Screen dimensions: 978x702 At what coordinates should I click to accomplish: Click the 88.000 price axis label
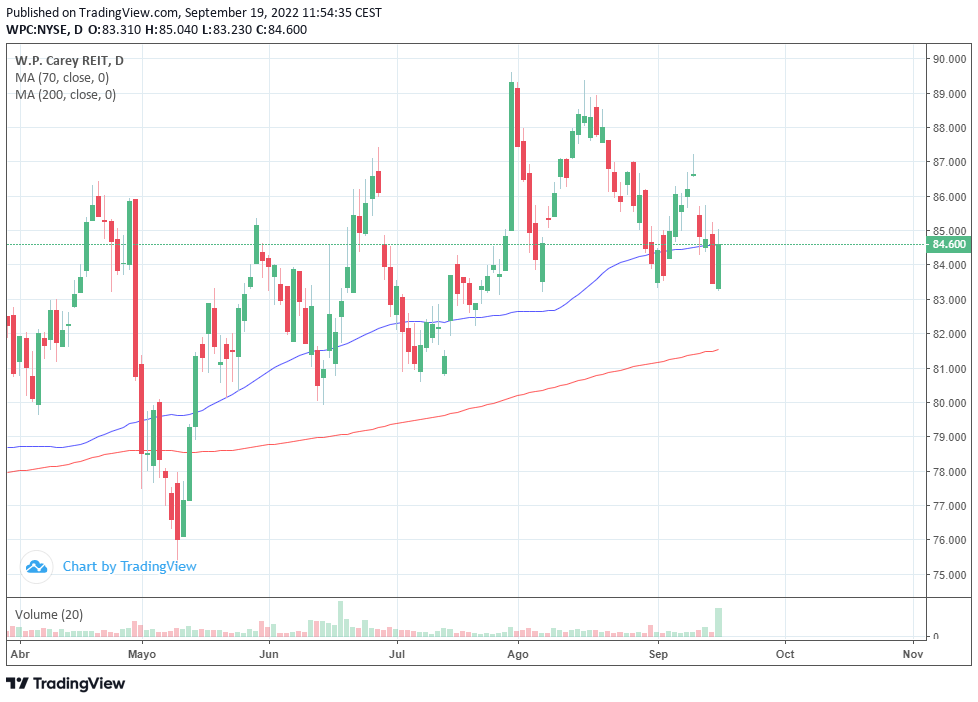click(x=949, y=128)
